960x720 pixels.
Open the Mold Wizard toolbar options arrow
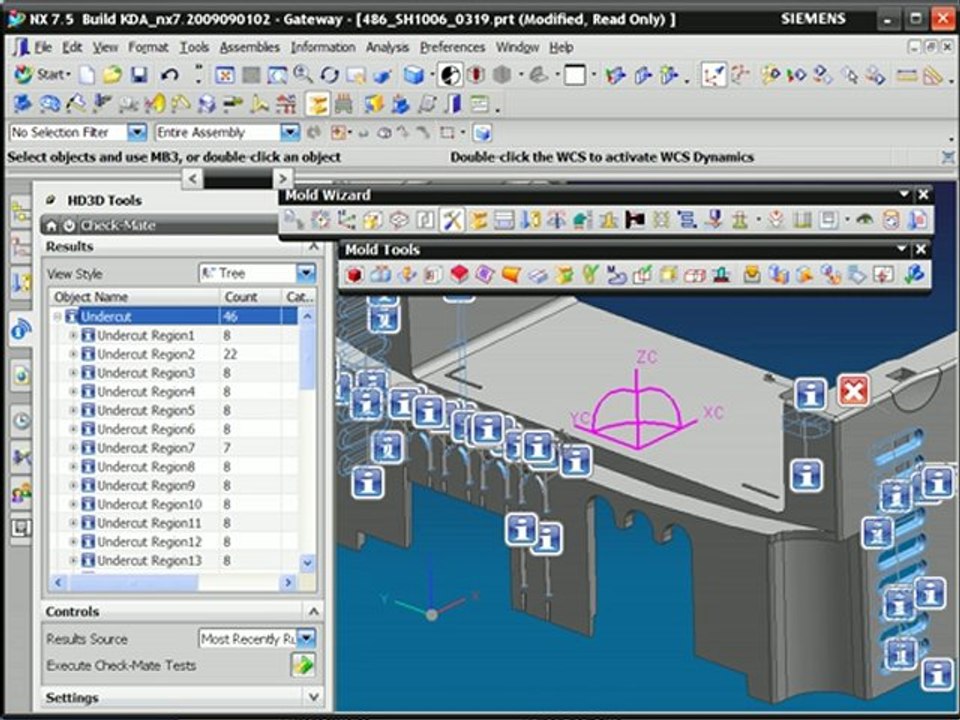click(904, 195)
